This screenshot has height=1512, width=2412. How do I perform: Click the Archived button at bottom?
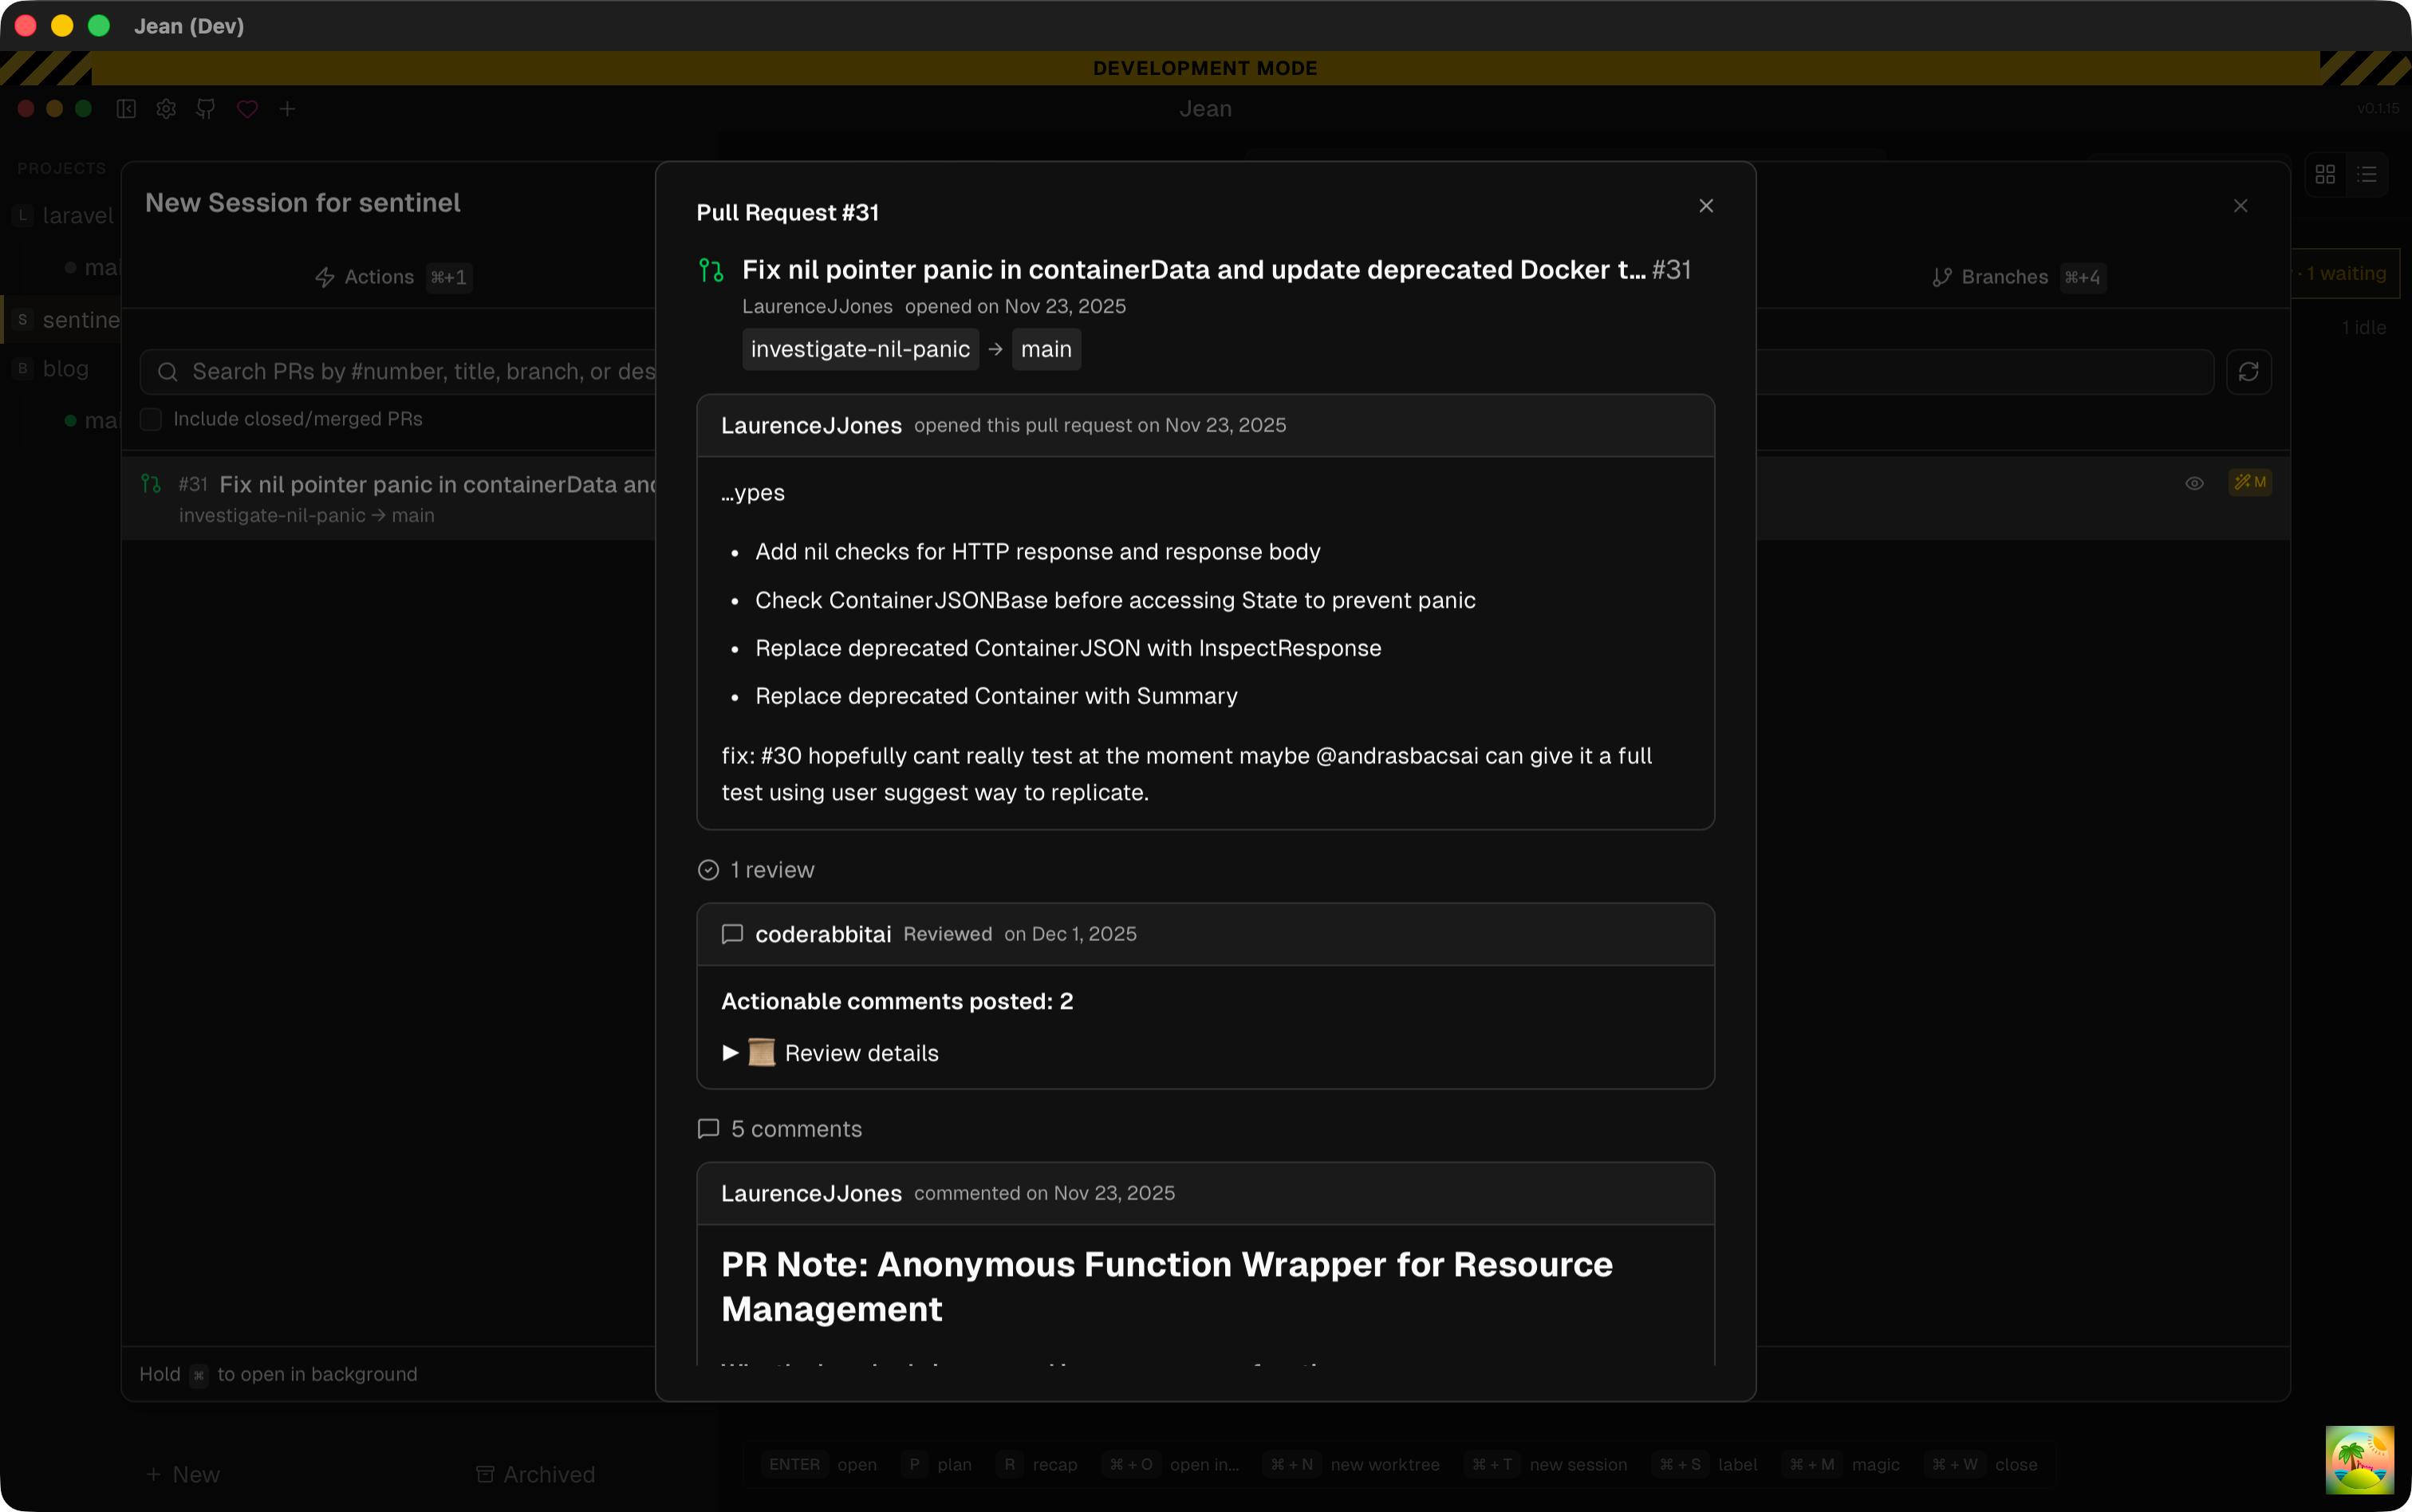536,1474
